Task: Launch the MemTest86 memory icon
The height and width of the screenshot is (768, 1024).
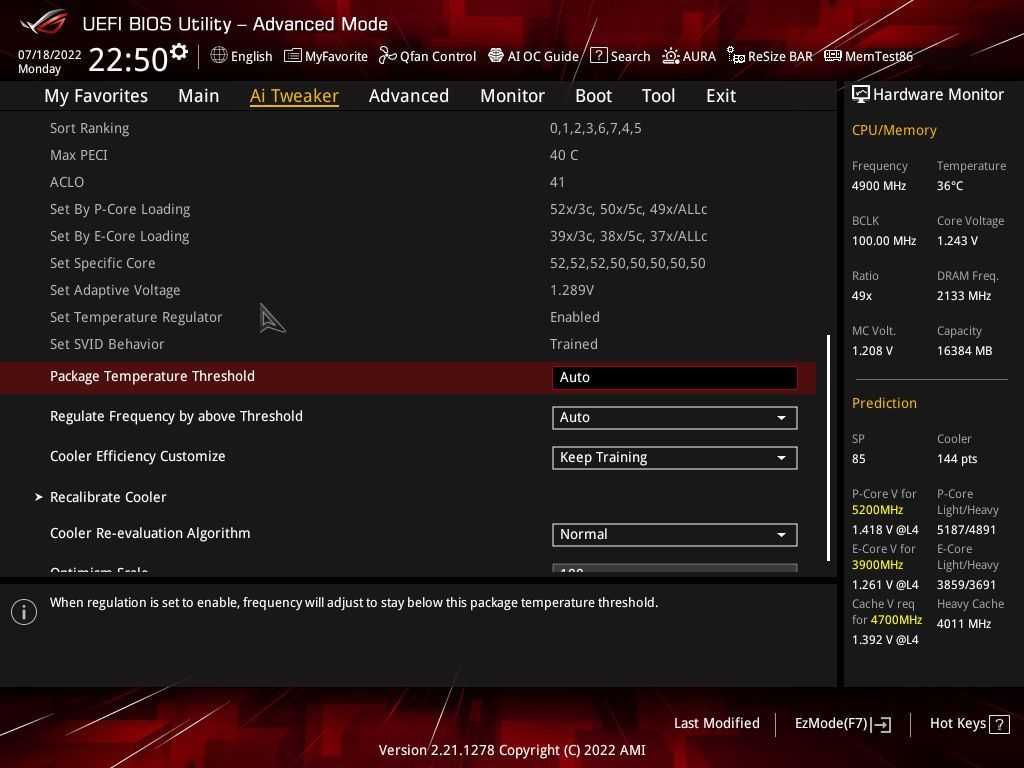Action: coord(833,56)
